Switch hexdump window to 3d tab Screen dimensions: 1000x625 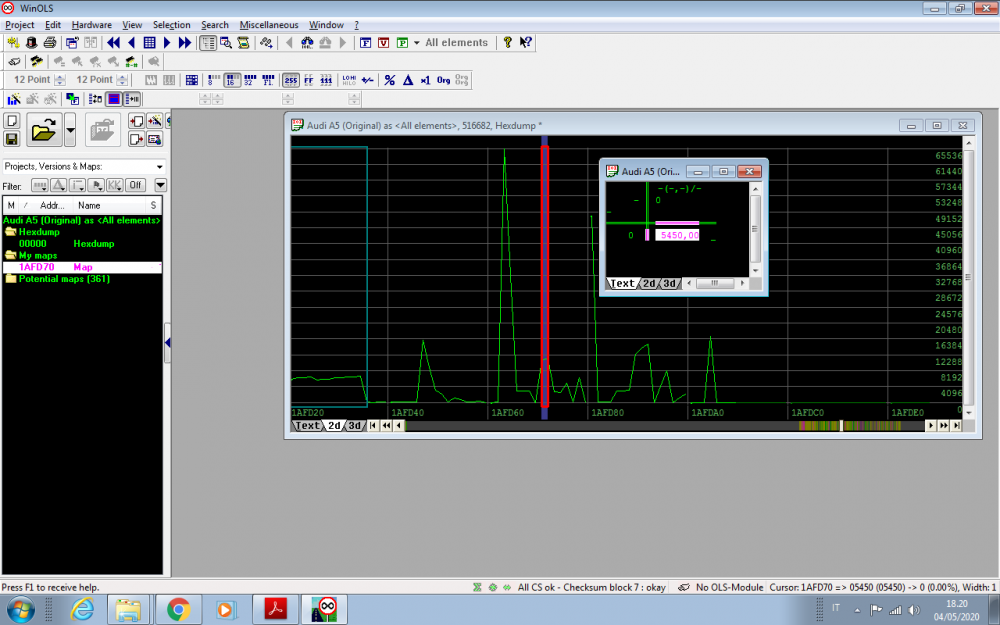355,425
